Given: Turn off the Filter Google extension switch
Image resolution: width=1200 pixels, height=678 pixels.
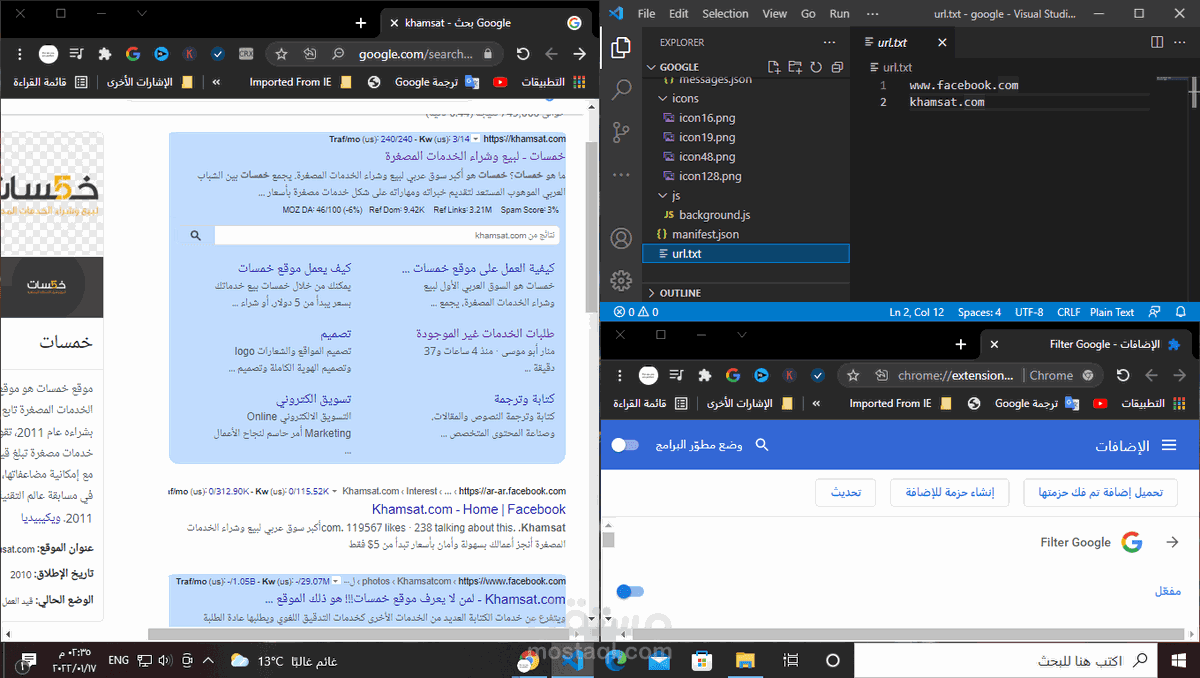Looking at the screenshot, I should point(631,591).
